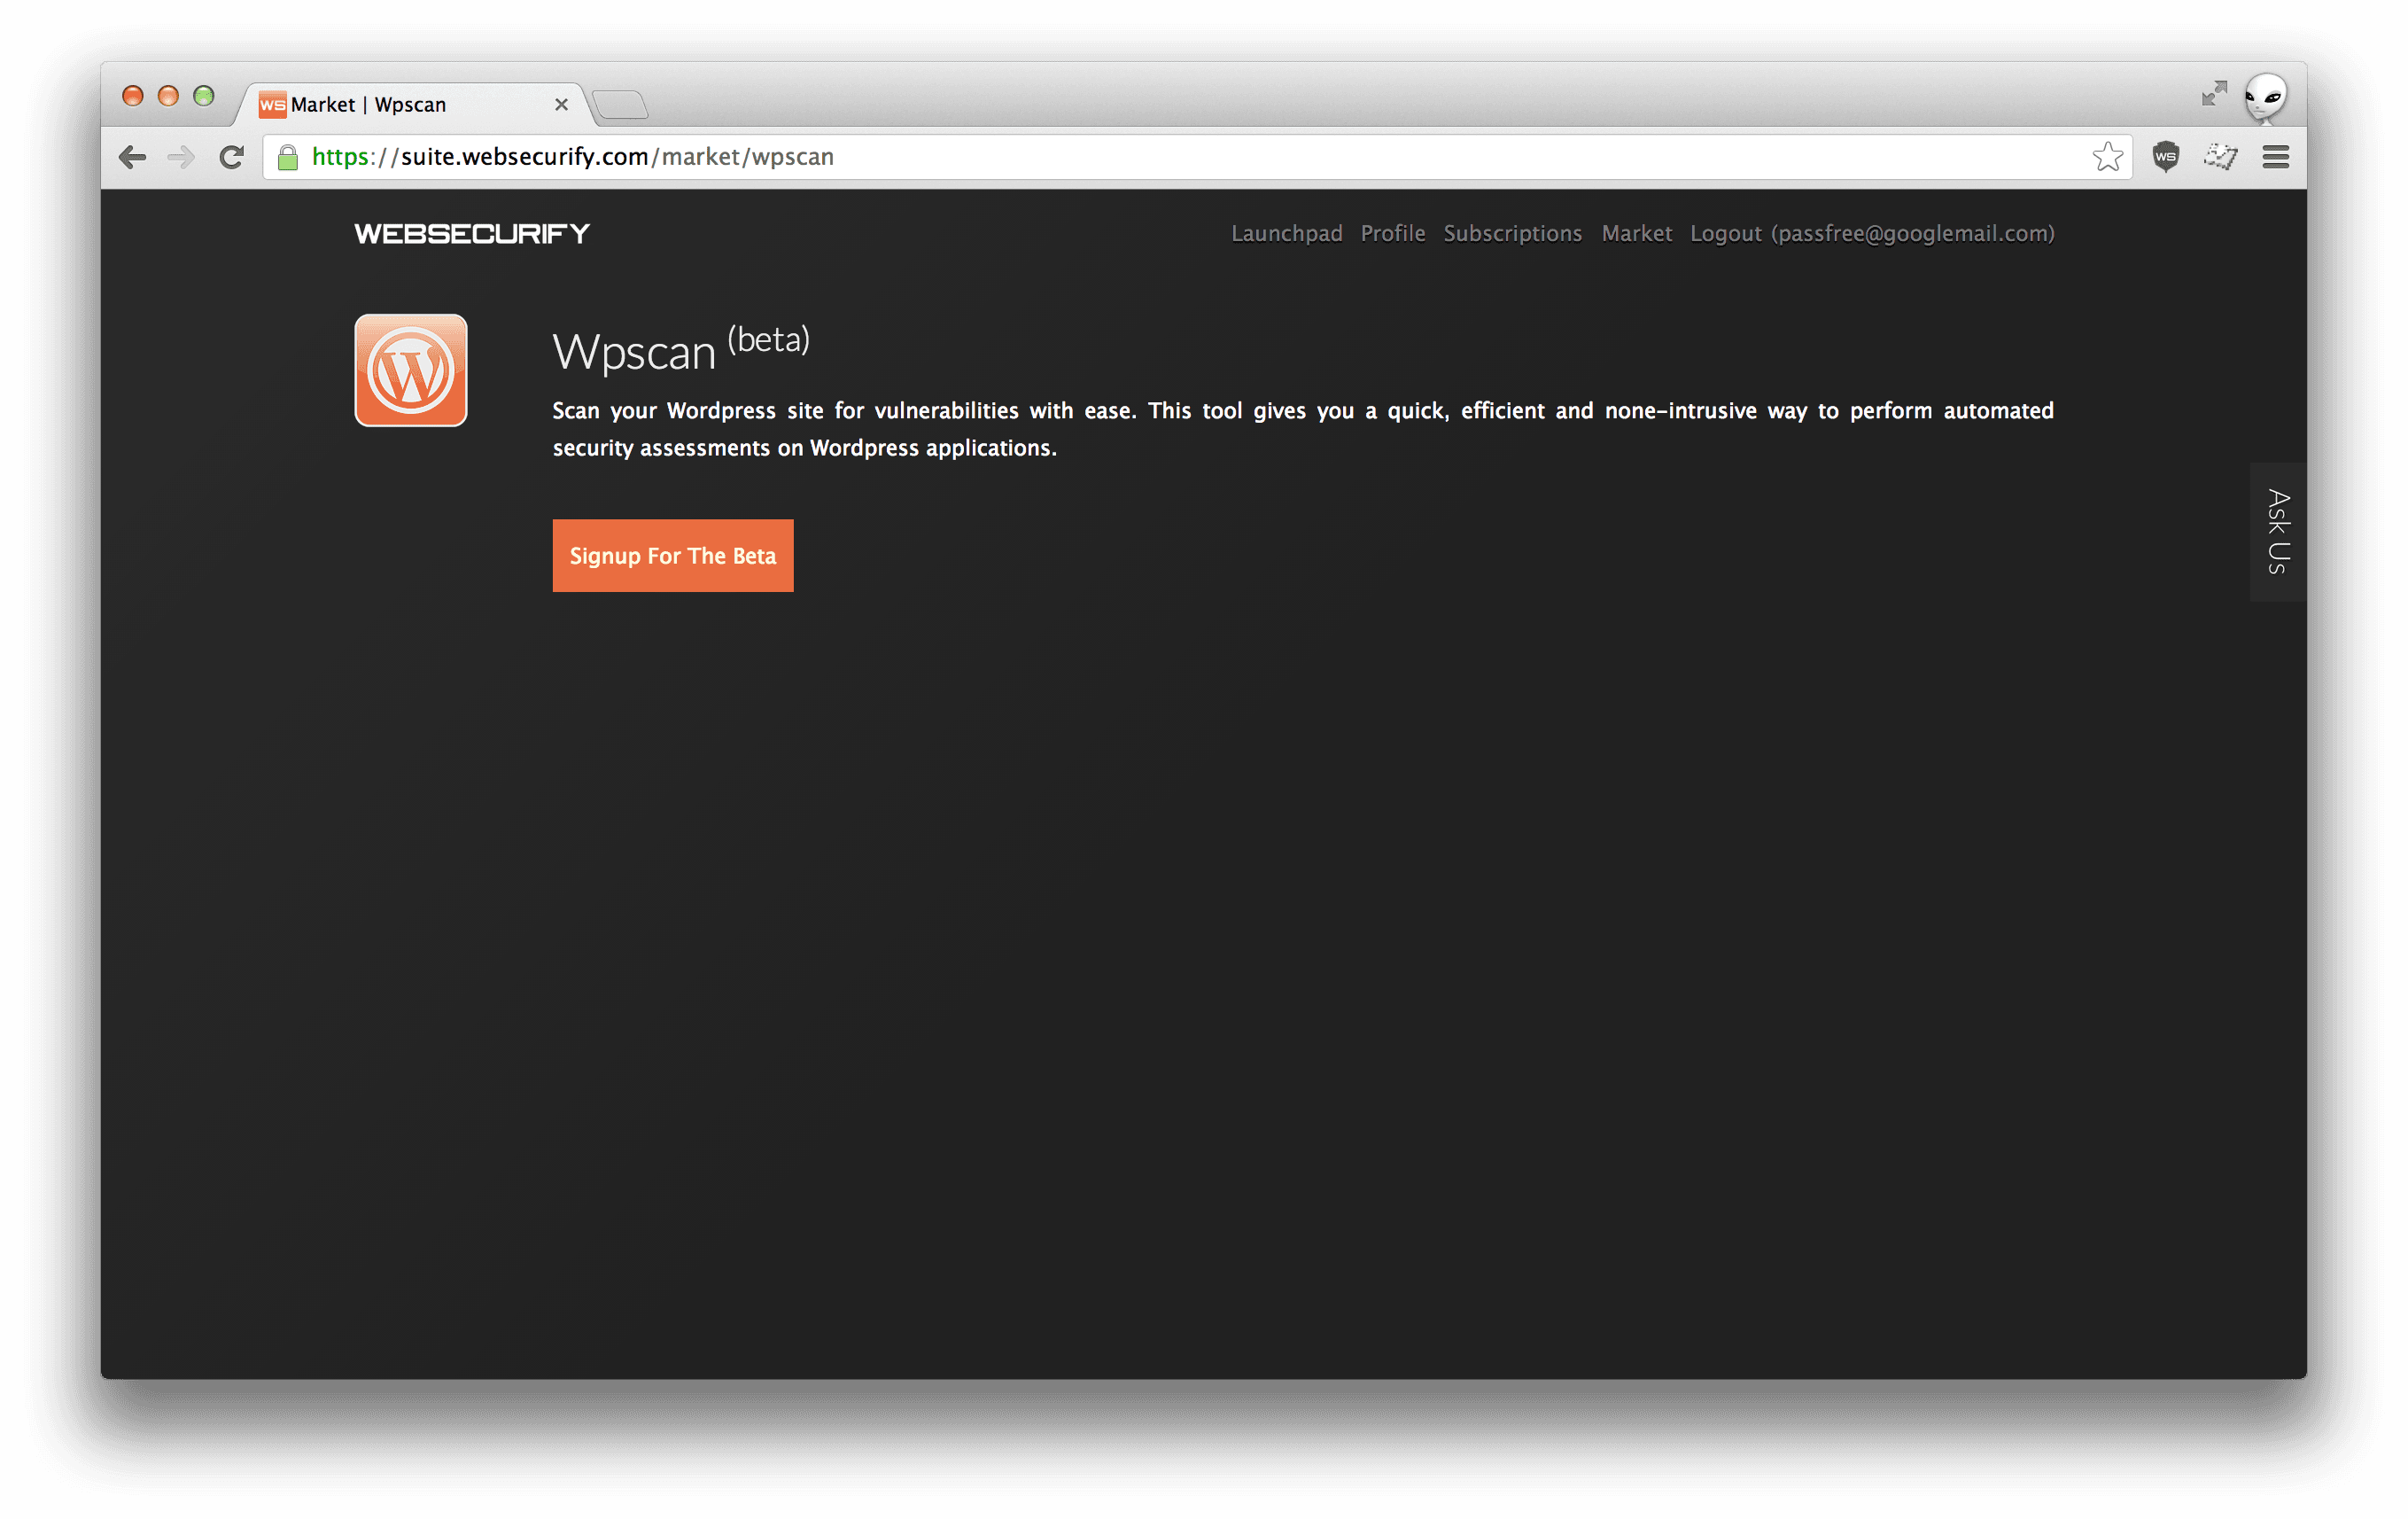Go back with the browser back arrow

coord(132,157)
